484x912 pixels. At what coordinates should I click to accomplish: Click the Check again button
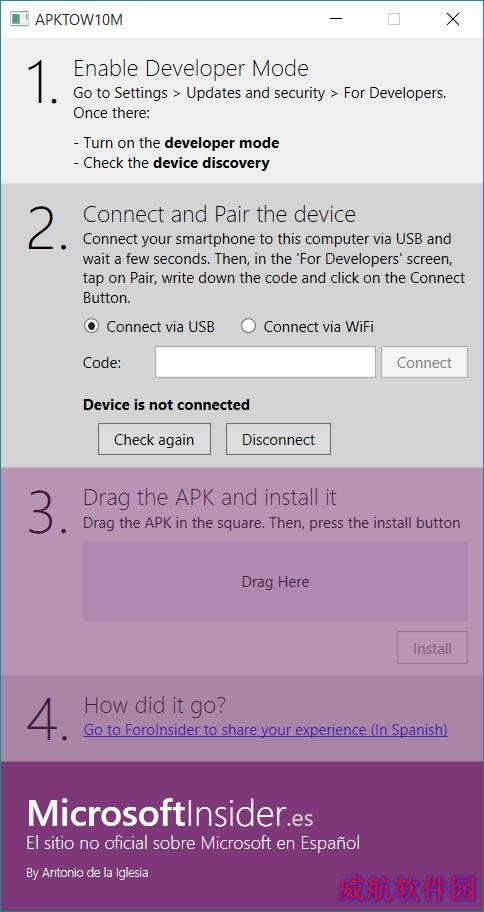(154, 439)
